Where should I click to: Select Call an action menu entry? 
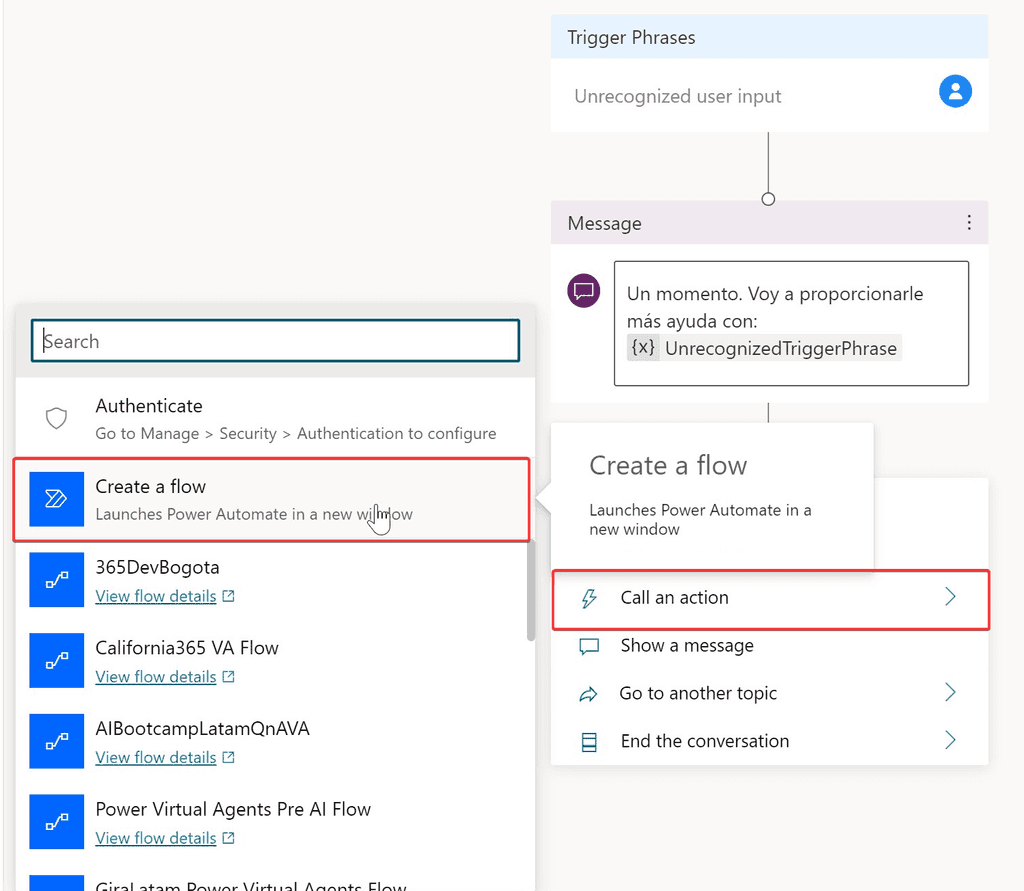674,598
